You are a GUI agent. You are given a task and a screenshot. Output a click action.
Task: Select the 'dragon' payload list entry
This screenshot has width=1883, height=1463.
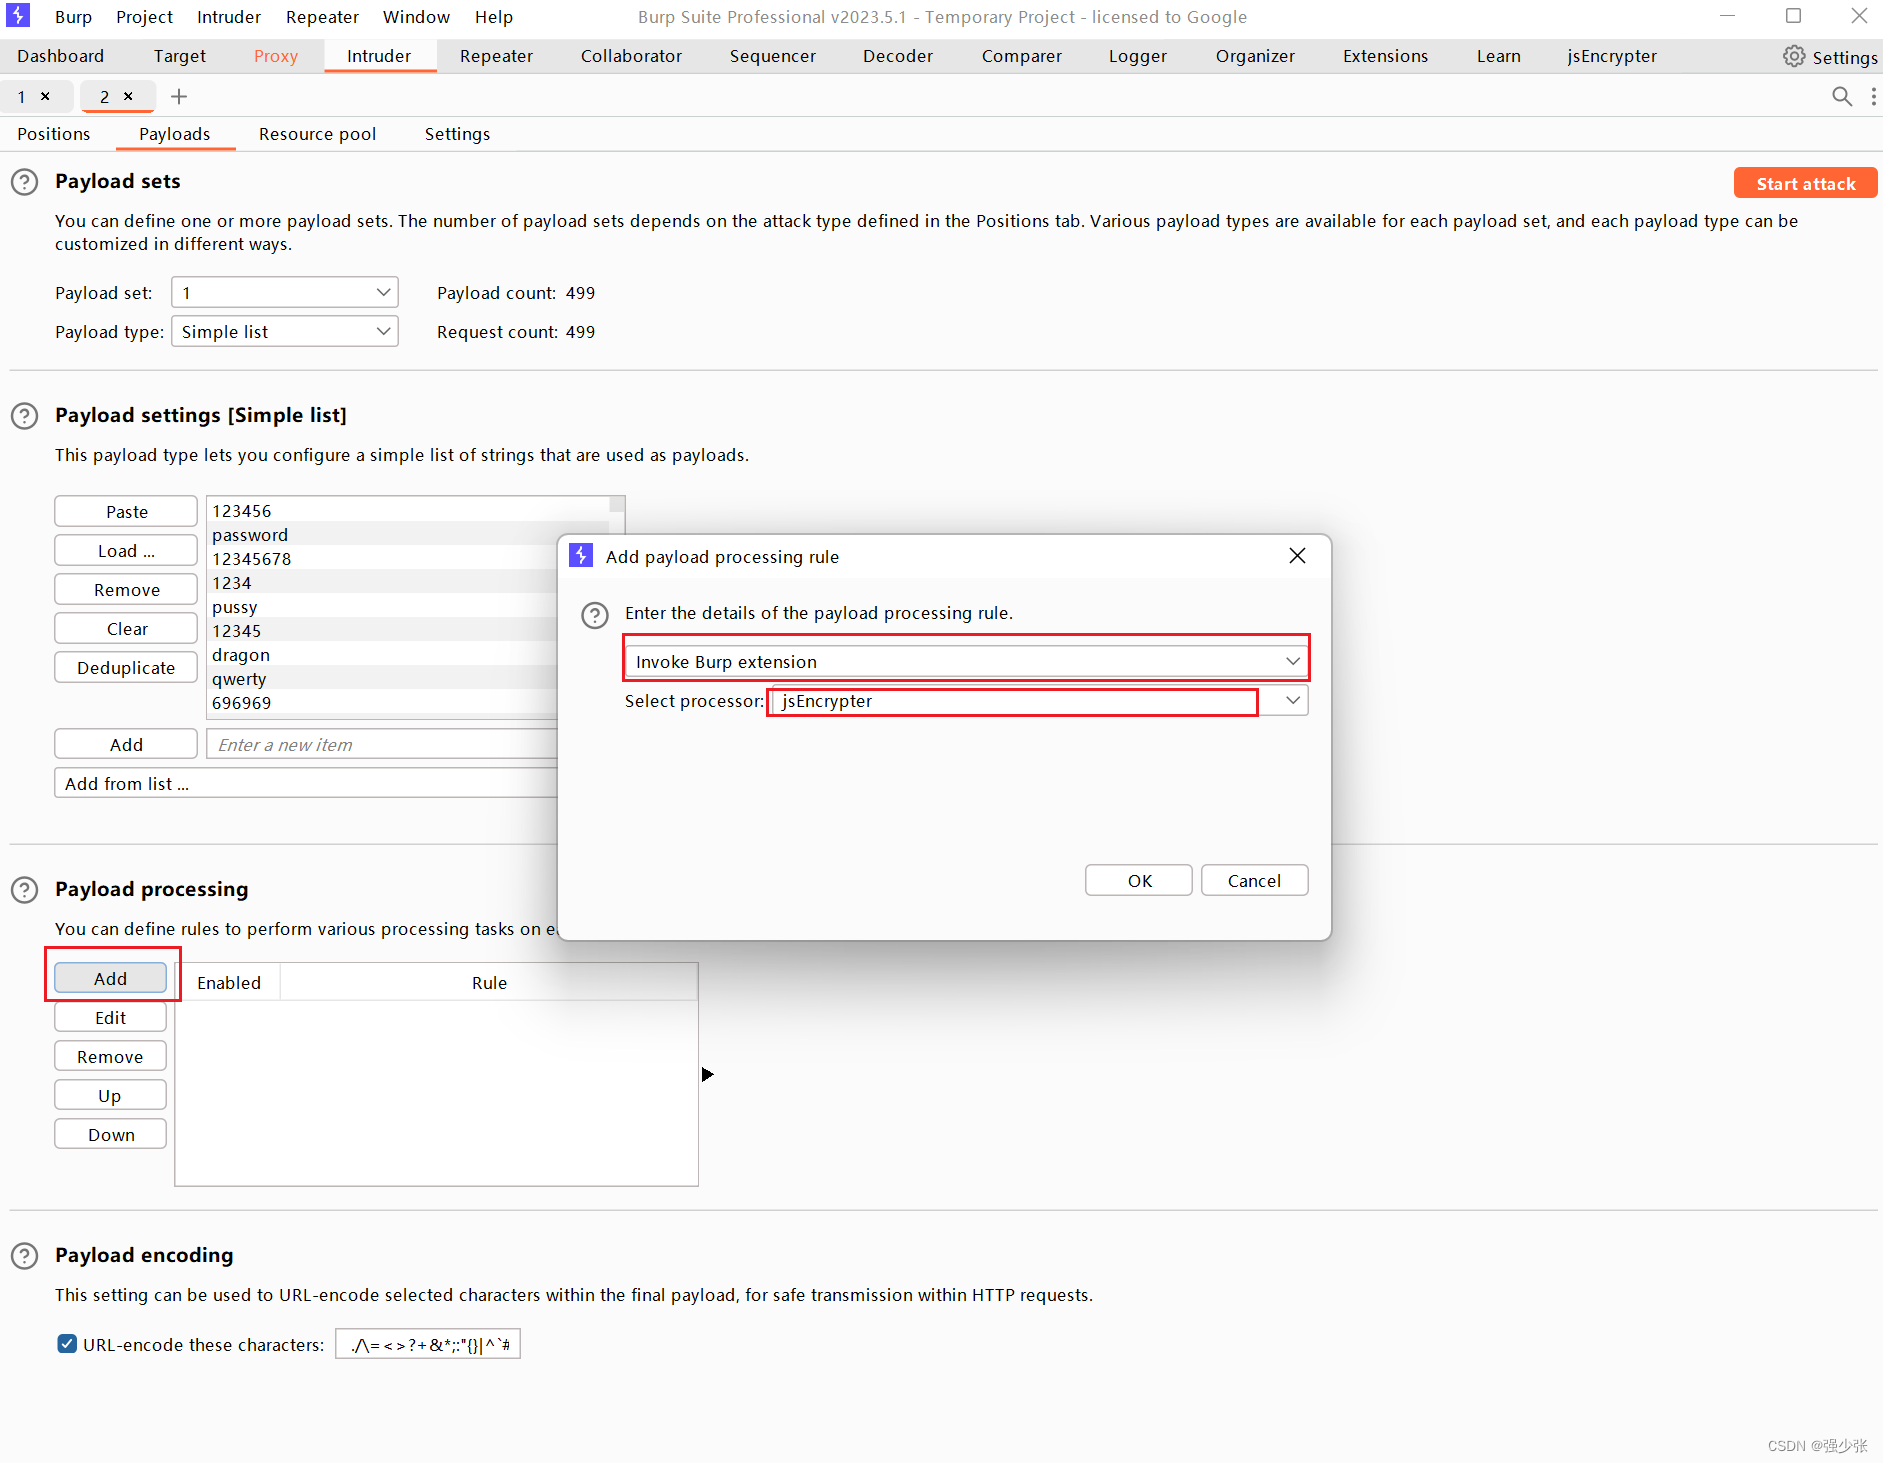point(383,654)
